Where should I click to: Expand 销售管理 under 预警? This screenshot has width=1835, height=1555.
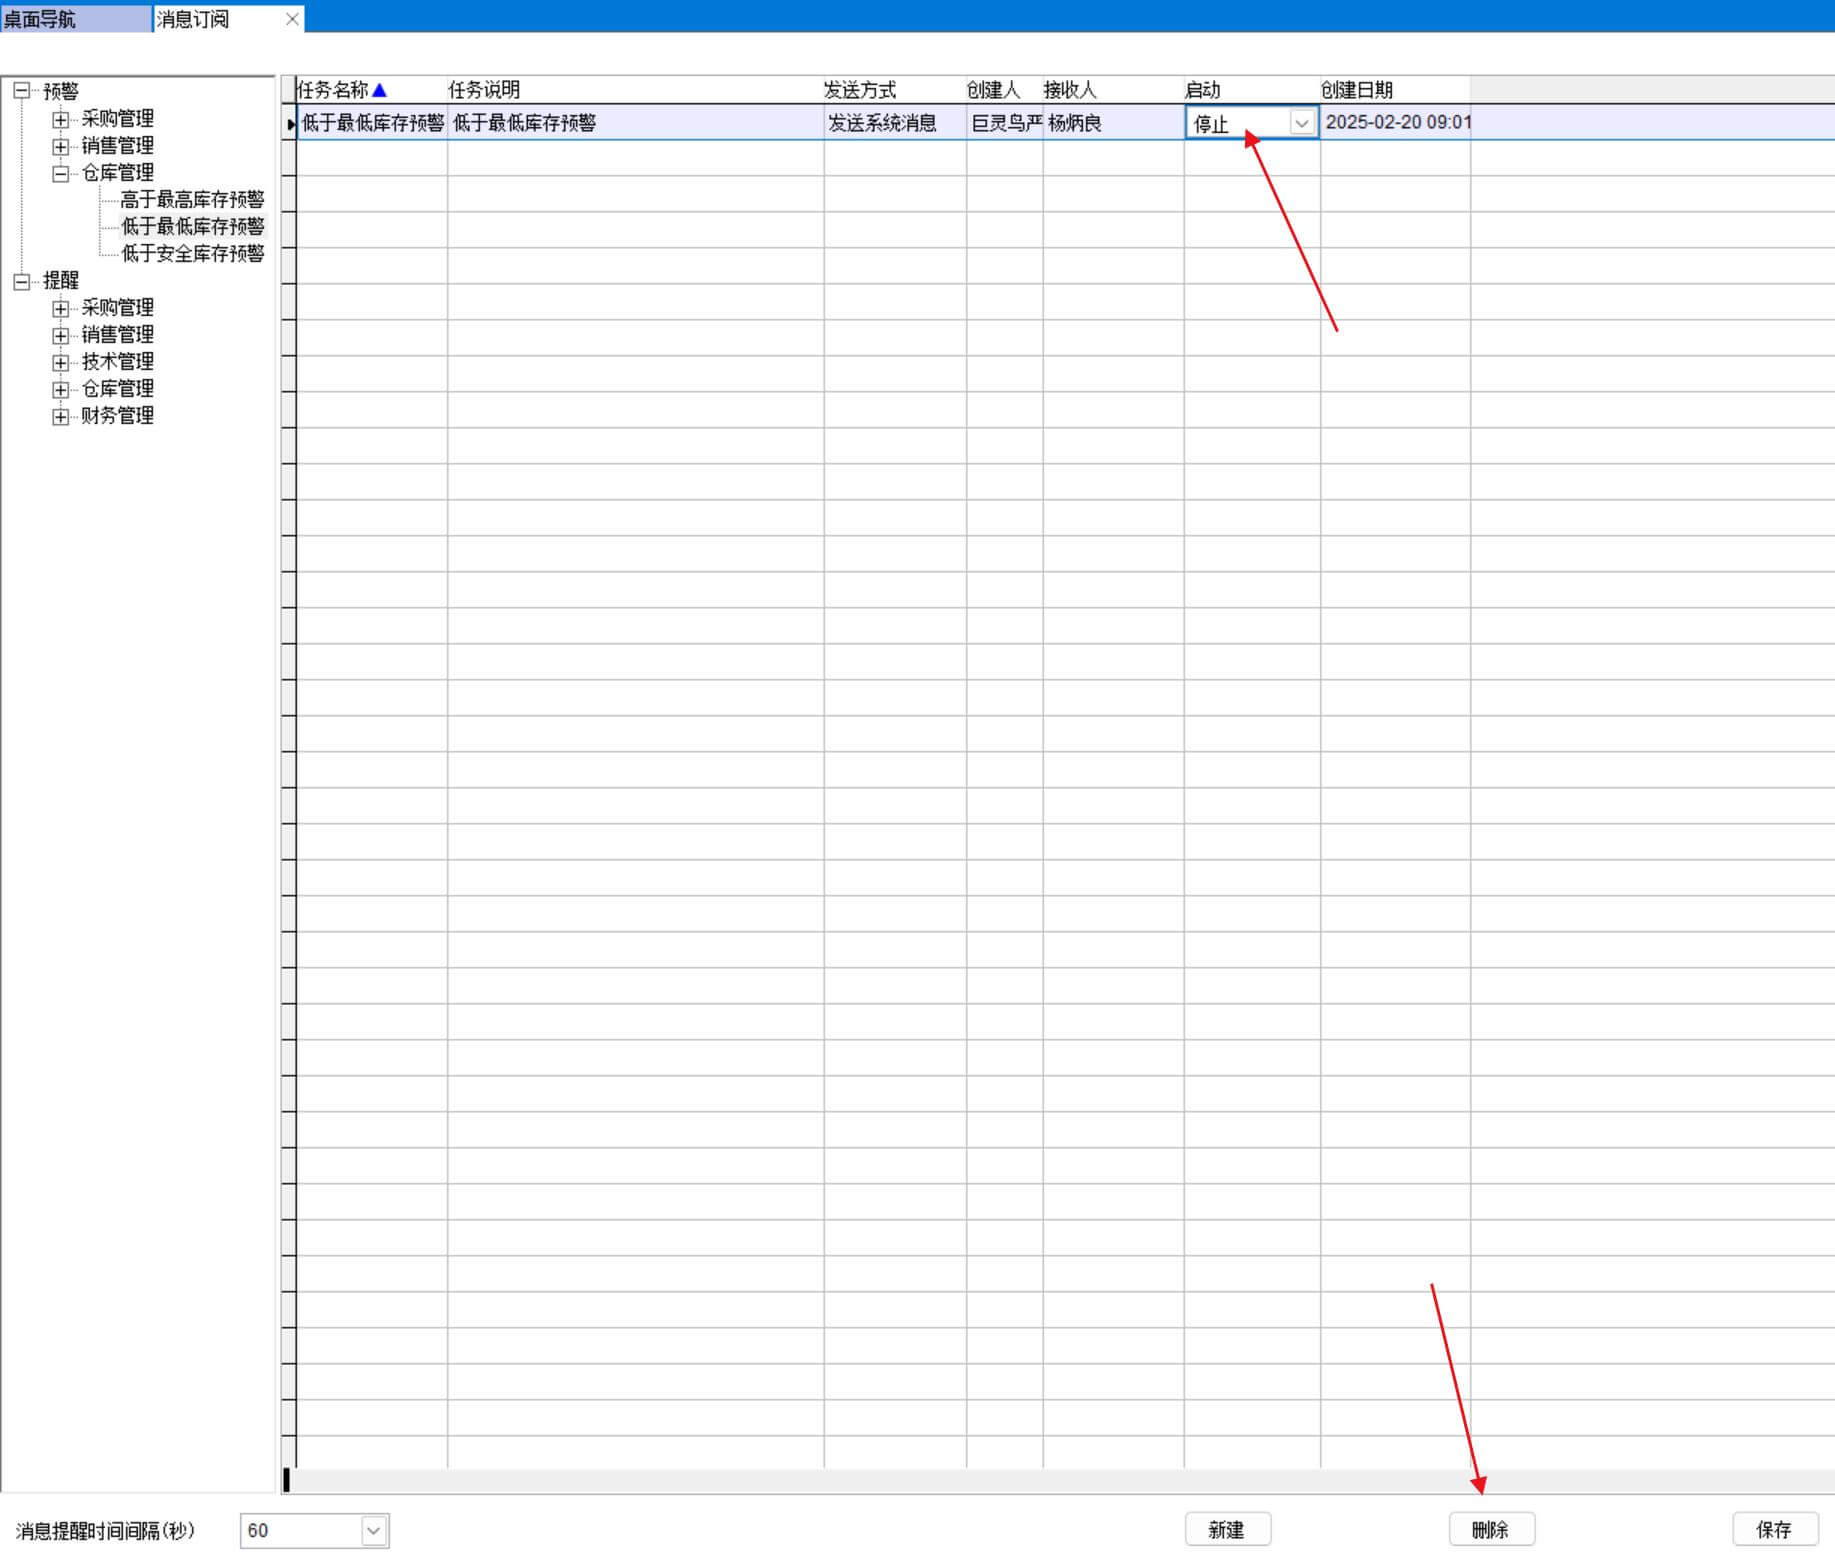coord(61,146)
